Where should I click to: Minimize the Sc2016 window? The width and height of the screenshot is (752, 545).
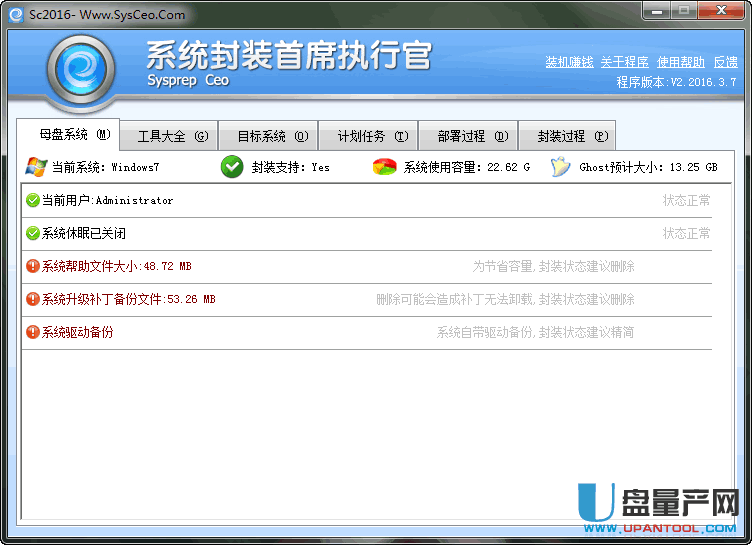(657, 11)
